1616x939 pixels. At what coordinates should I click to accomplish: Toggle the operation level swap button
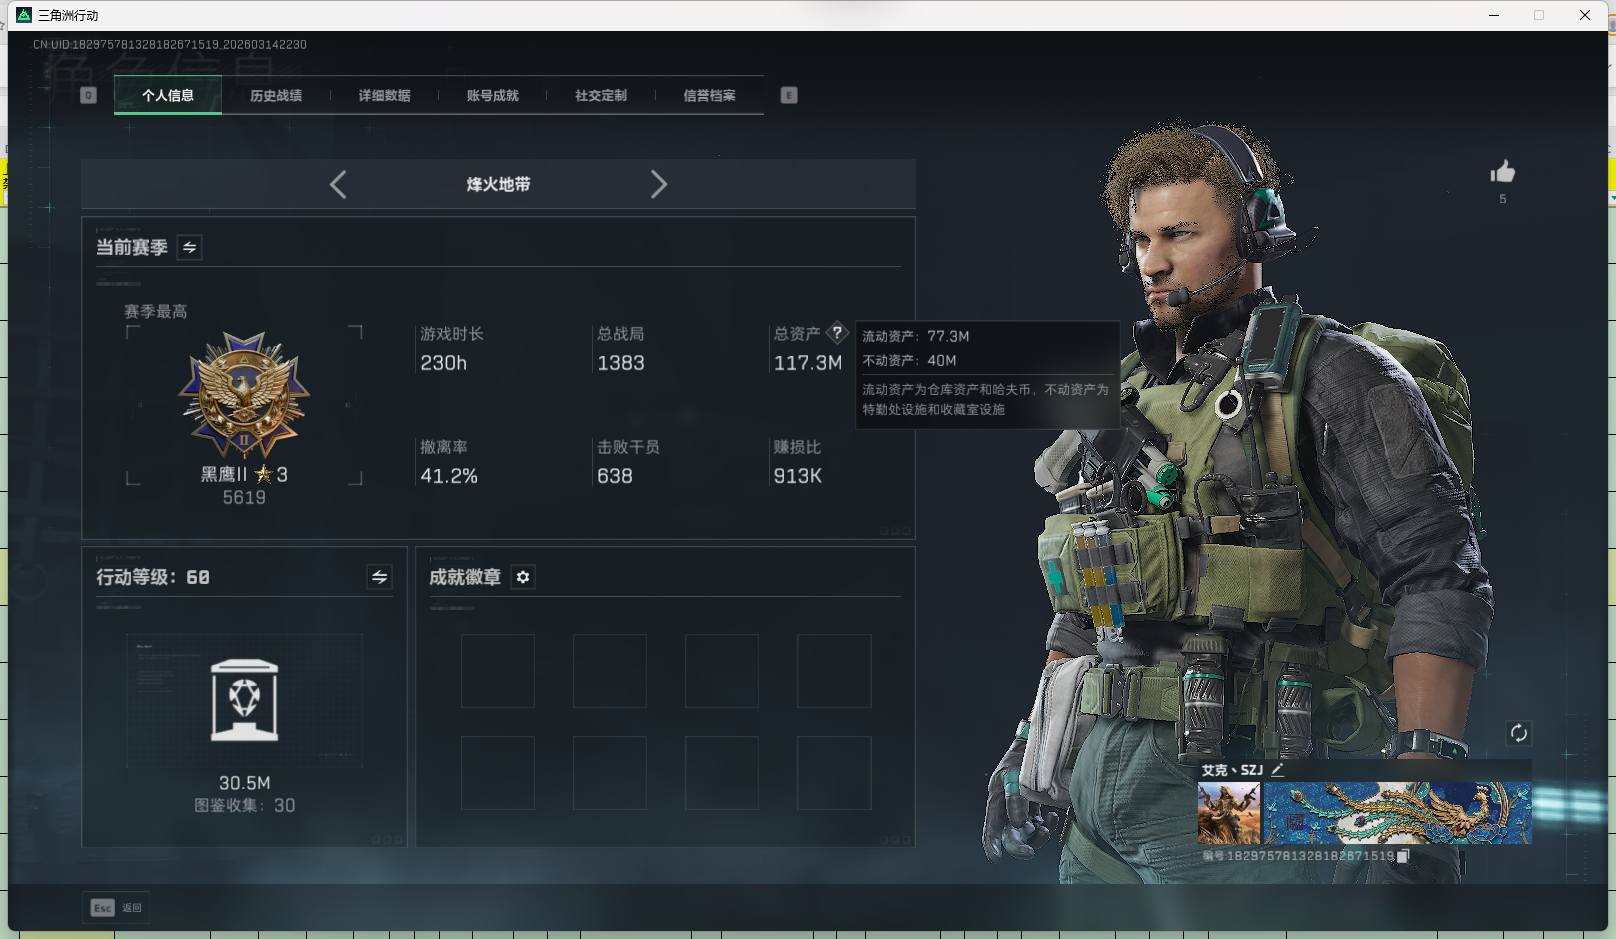point(379,577)
